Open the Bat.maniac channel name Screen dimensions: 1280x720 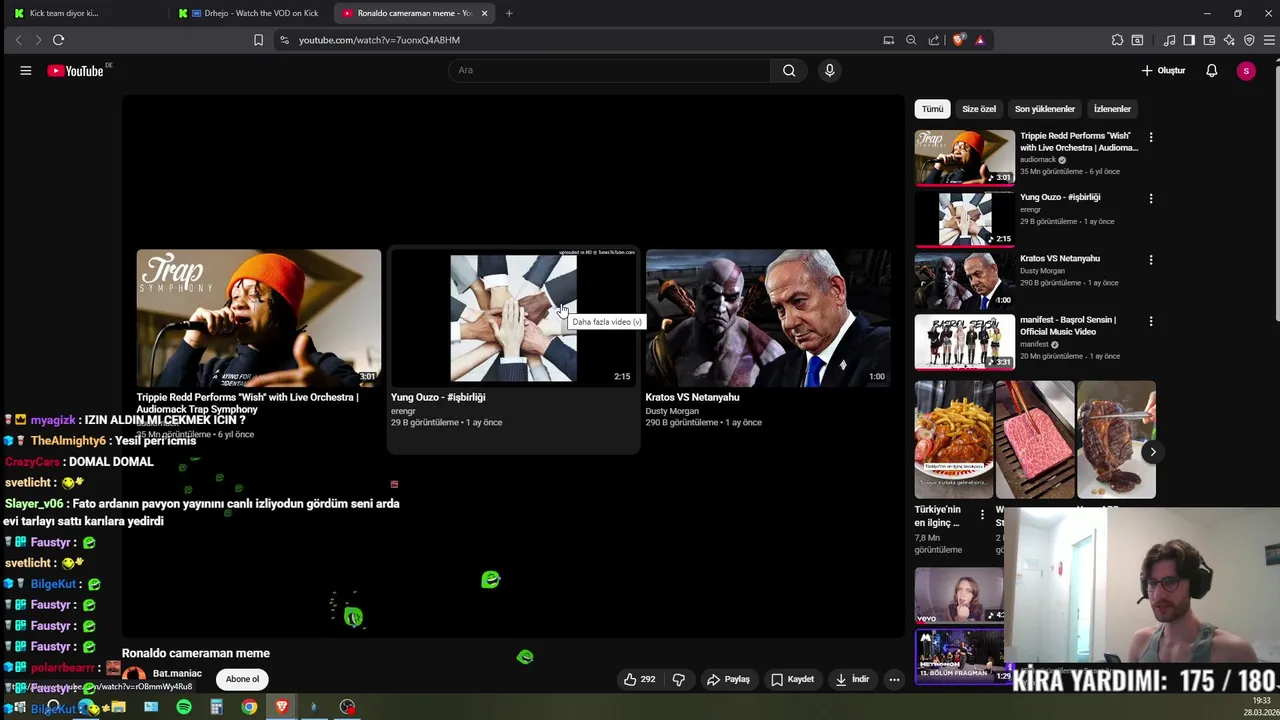177,673
